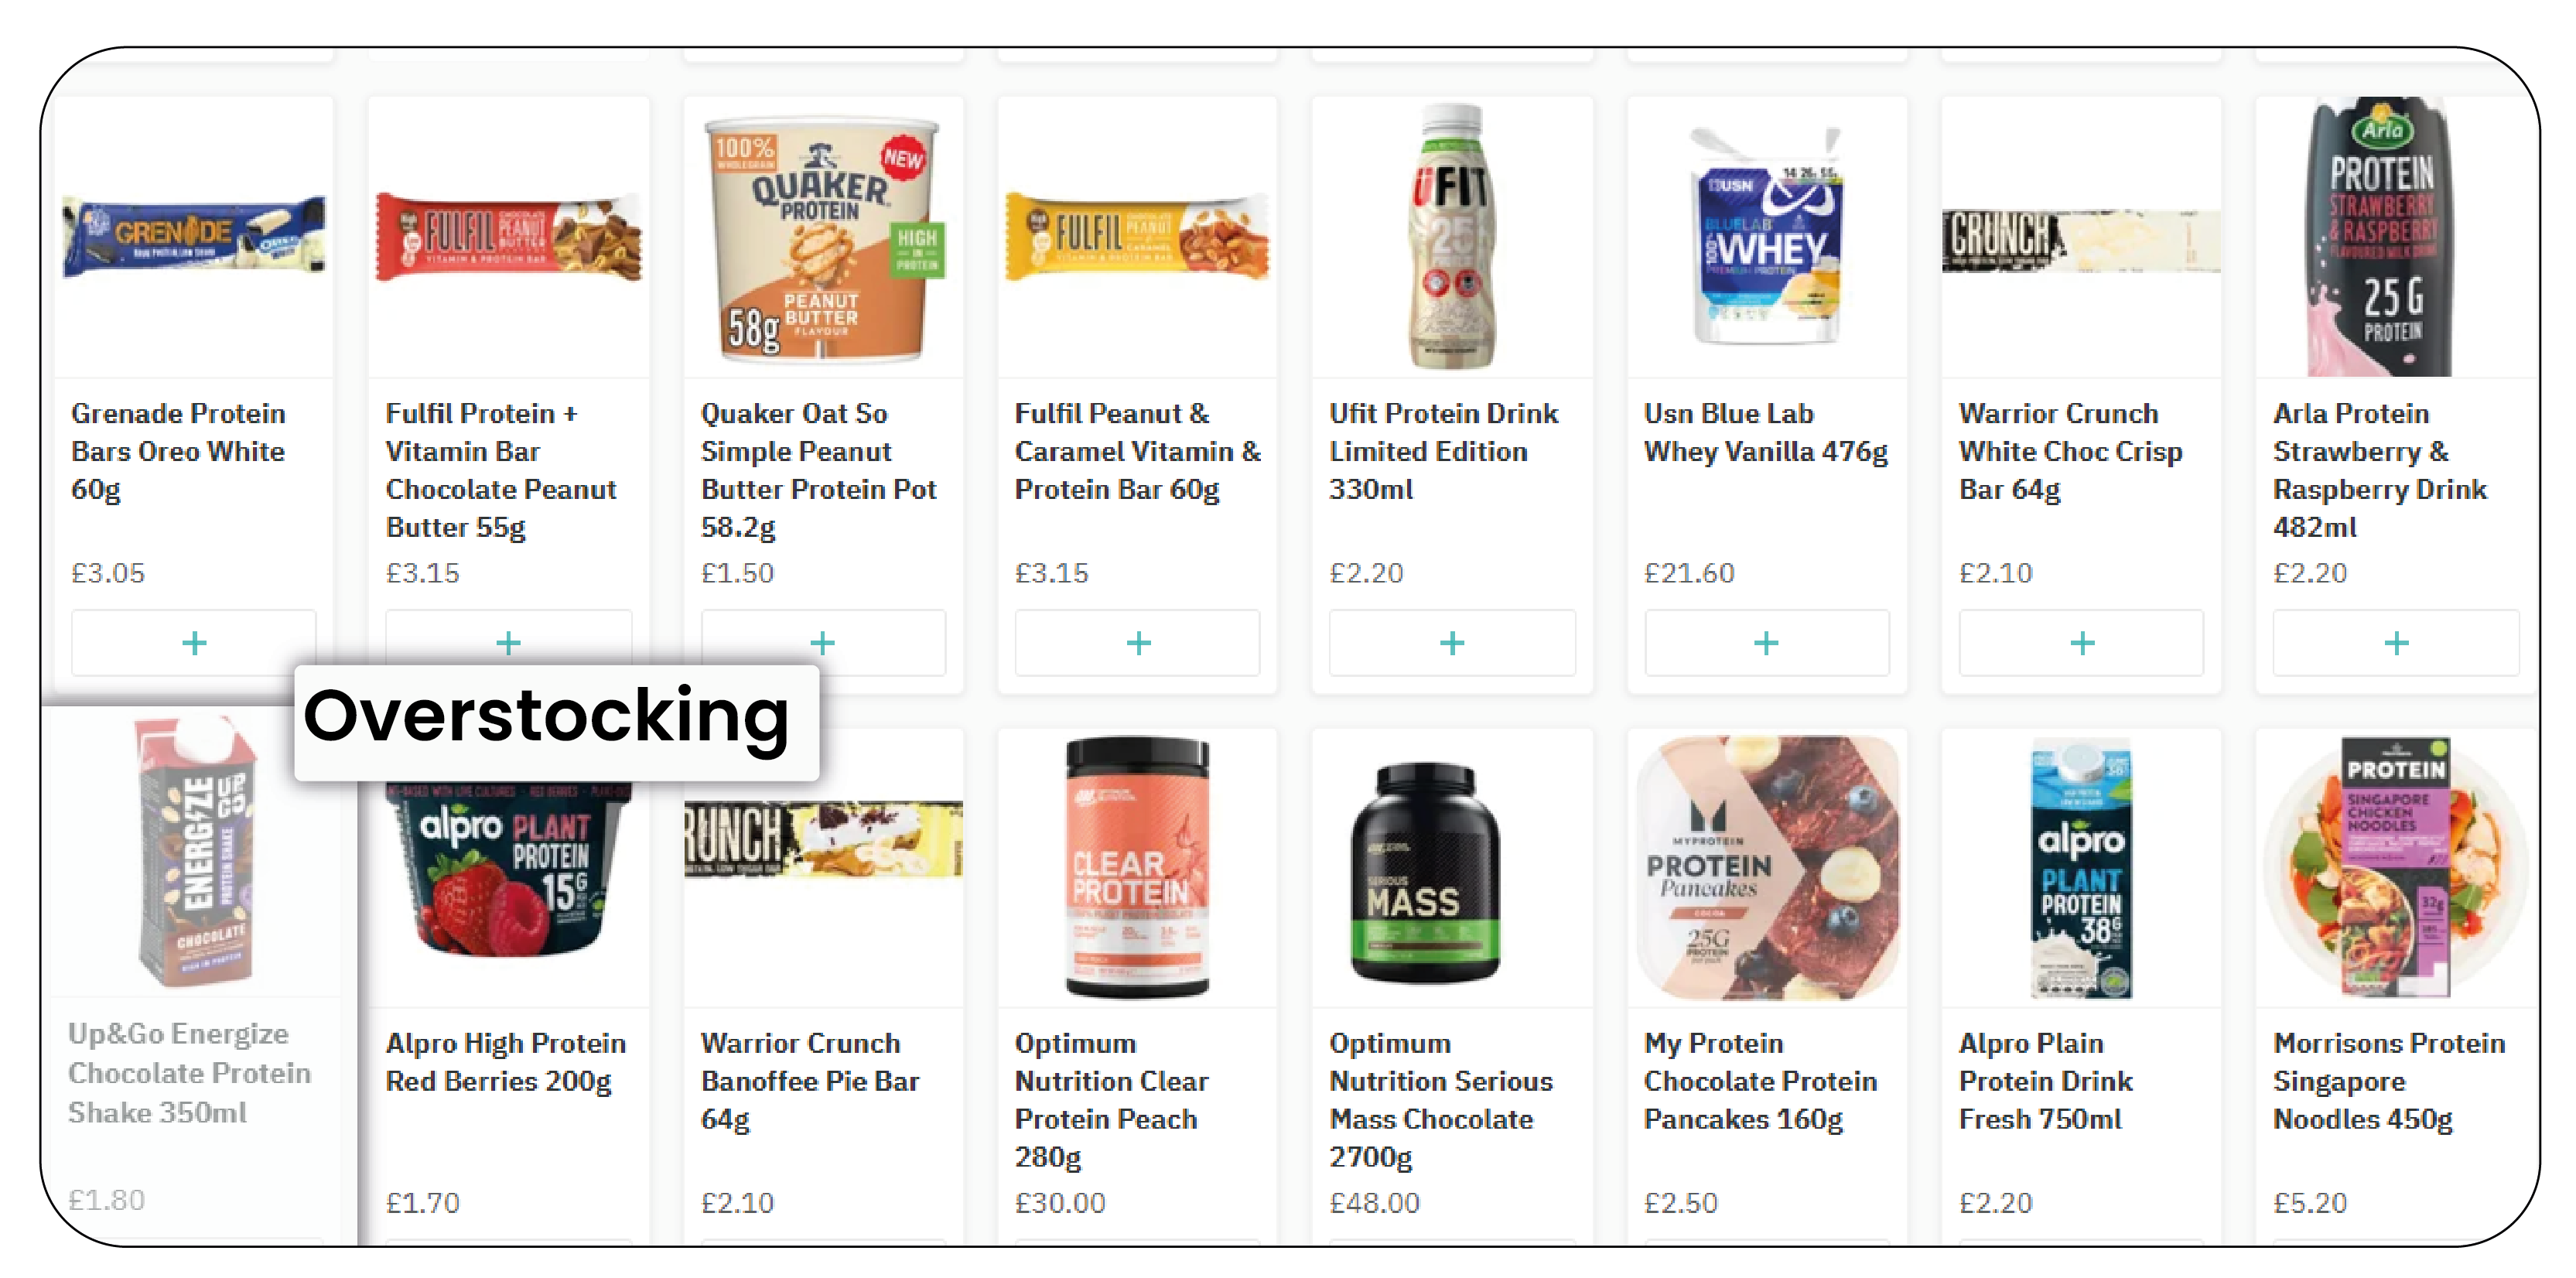
Task: Add Arla Protein Strawberry & Raspberry Drink
Action: pyautogui.click(x=2396, y=642)
